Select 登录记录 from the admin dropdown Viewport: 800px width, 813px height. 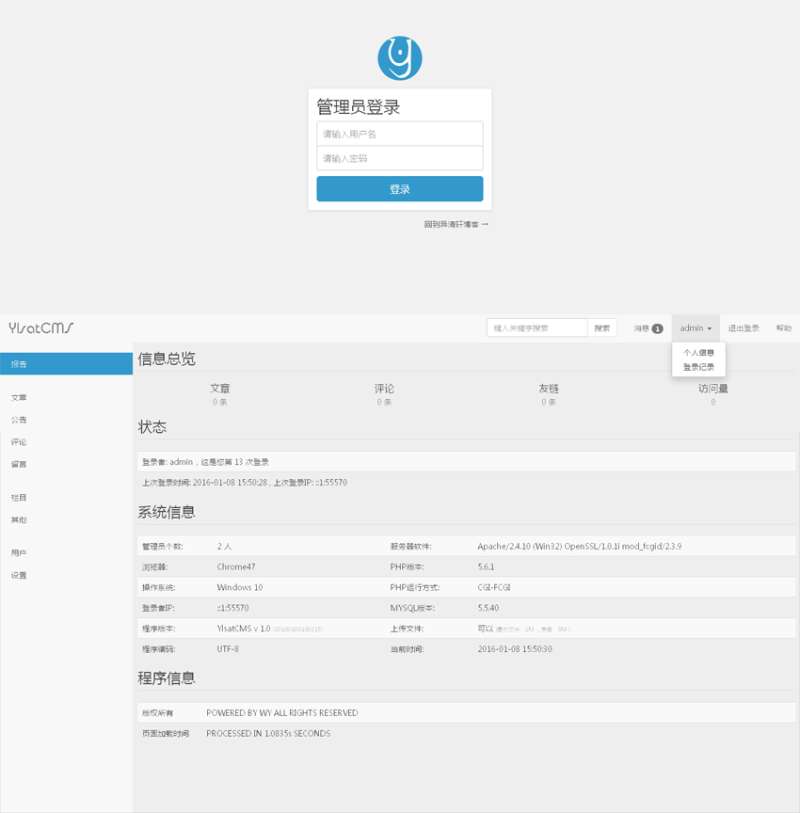click(700, 365)
